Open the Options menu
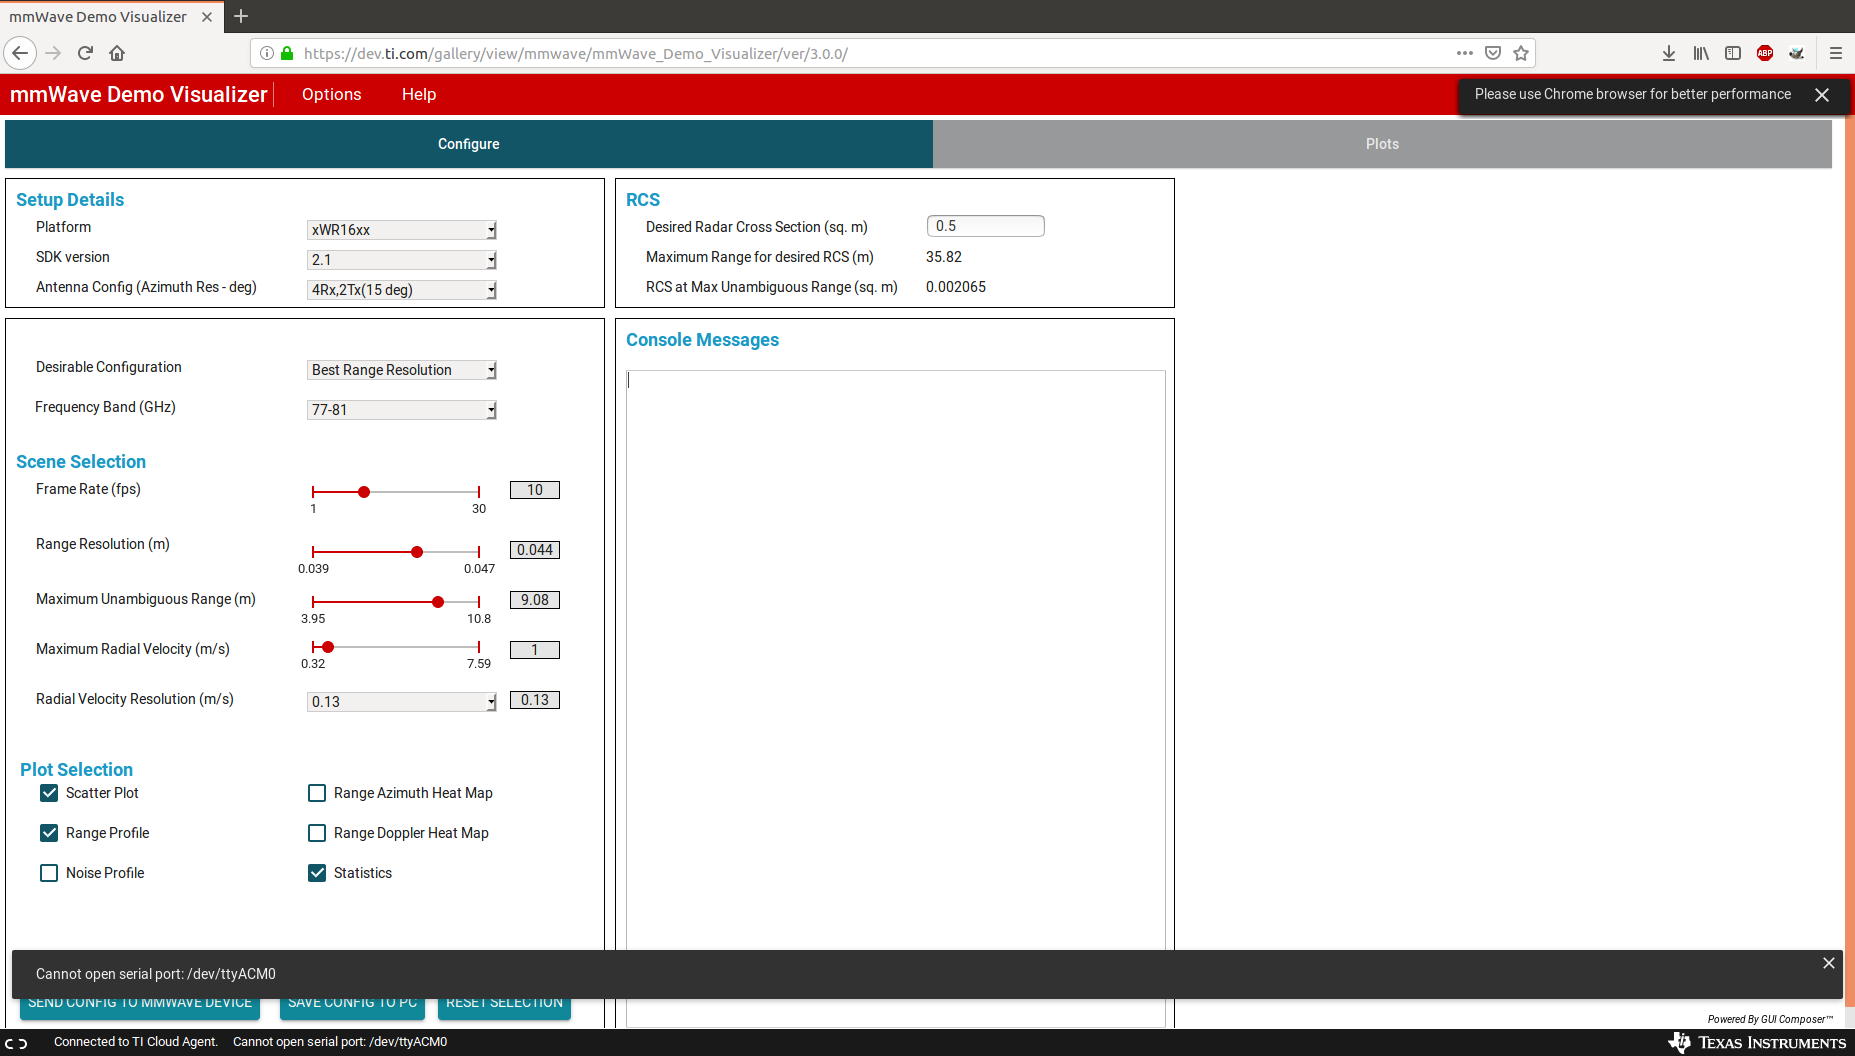The width and height of the screenshot is (1855, 1056). tap(332, 94)
